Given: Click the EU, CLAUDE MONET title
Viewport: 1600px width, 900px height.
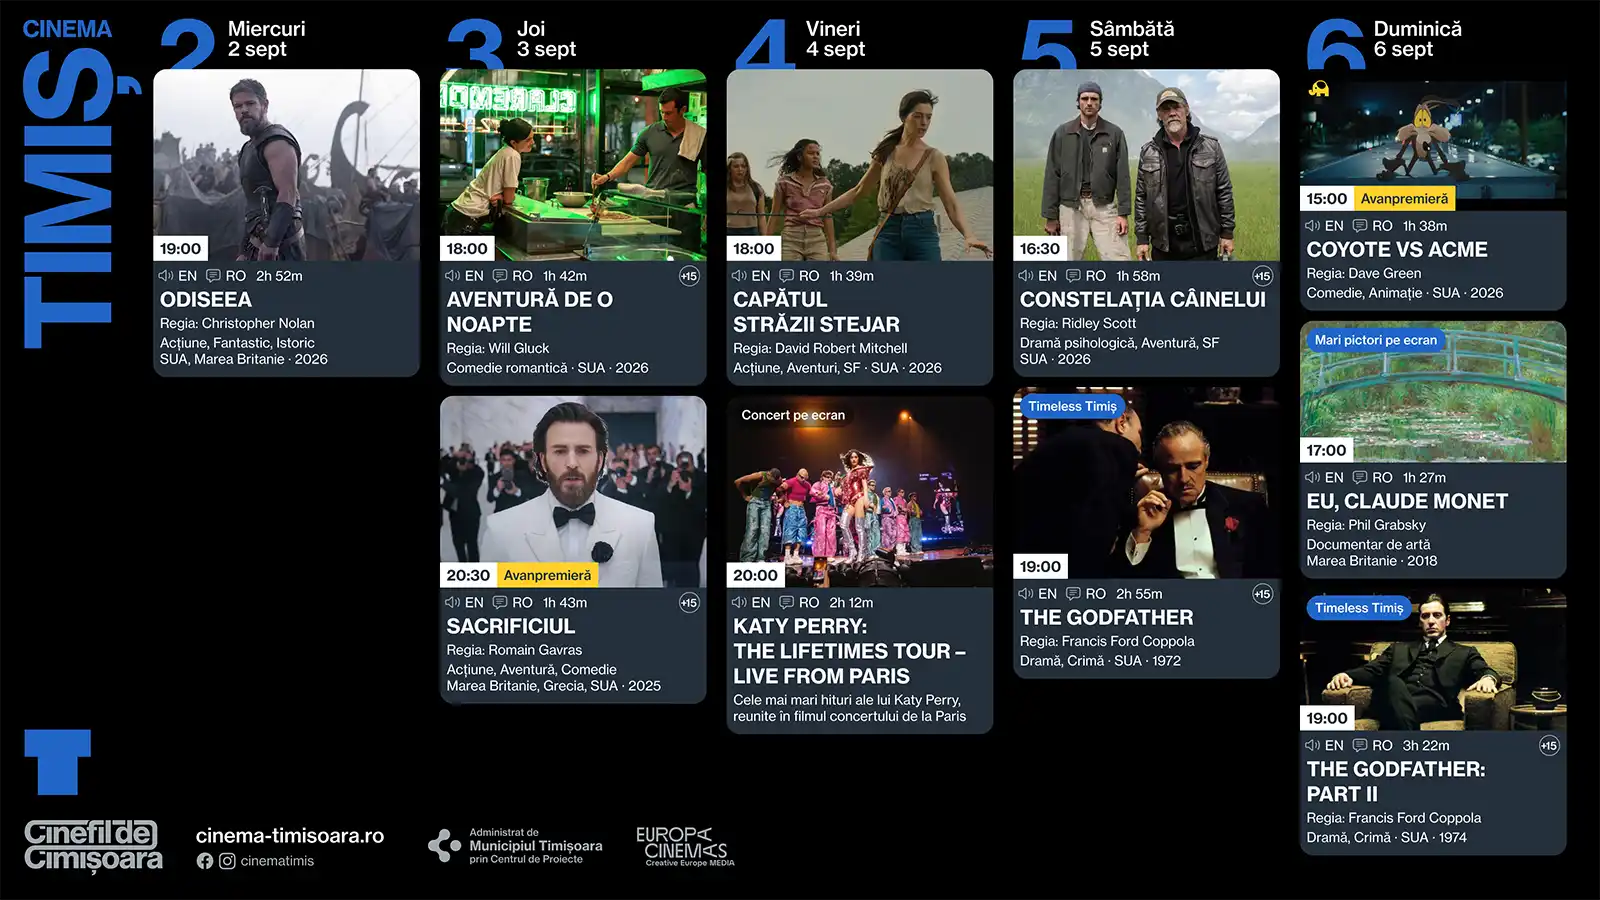Looking at the screenshot, I should [1407, 502].
